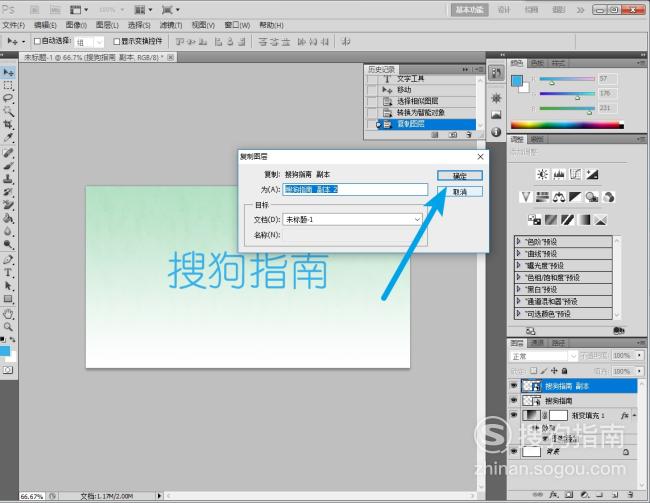Viewport: 650px width, 503px height.
Task: Add a Curves adjustment
Action: coord(575,174)
